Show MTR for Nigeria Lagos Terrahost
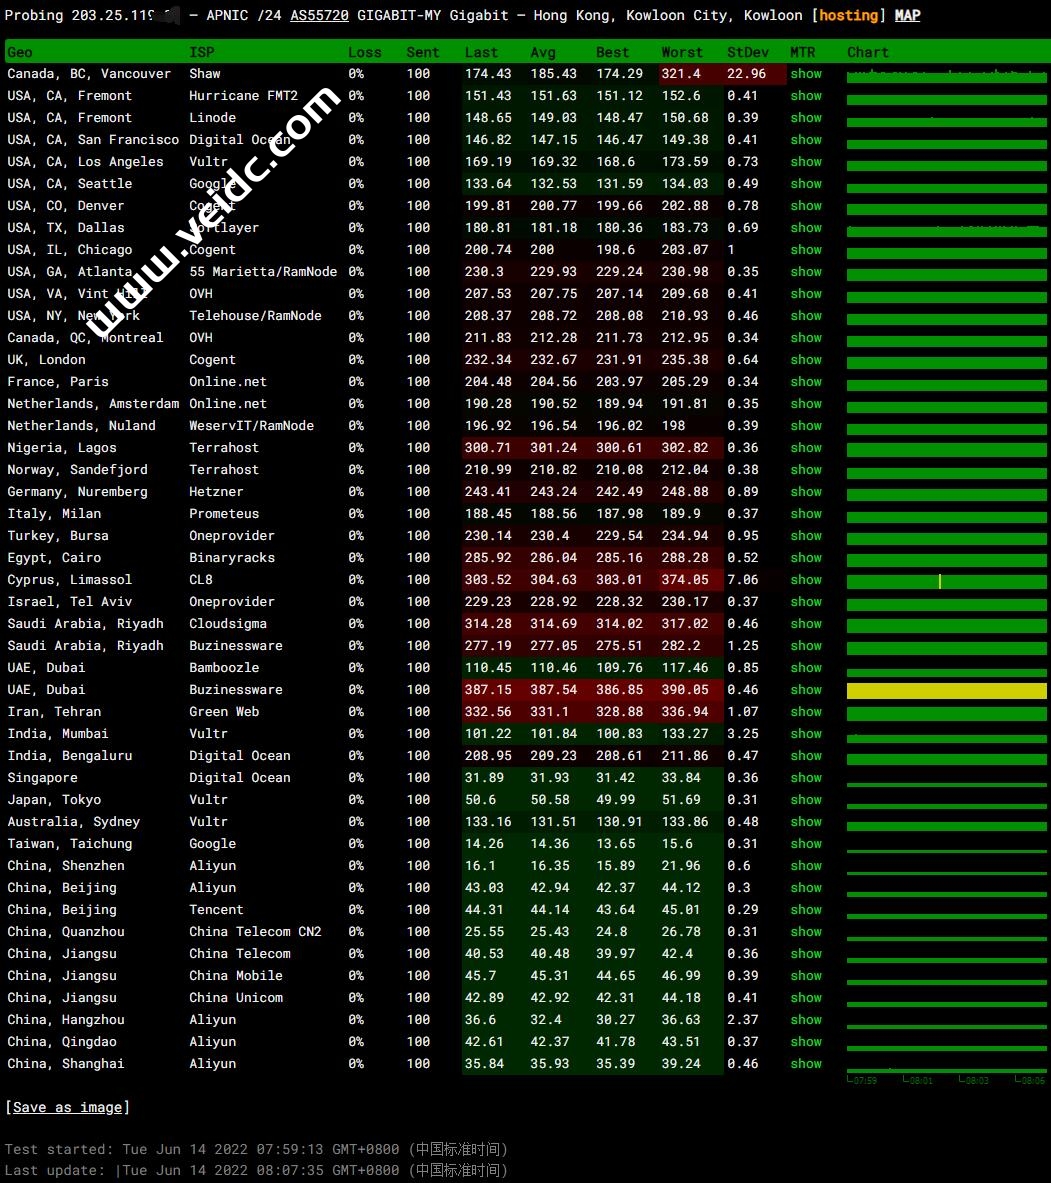This screenshot has height=1183, width=1051. 806,447
